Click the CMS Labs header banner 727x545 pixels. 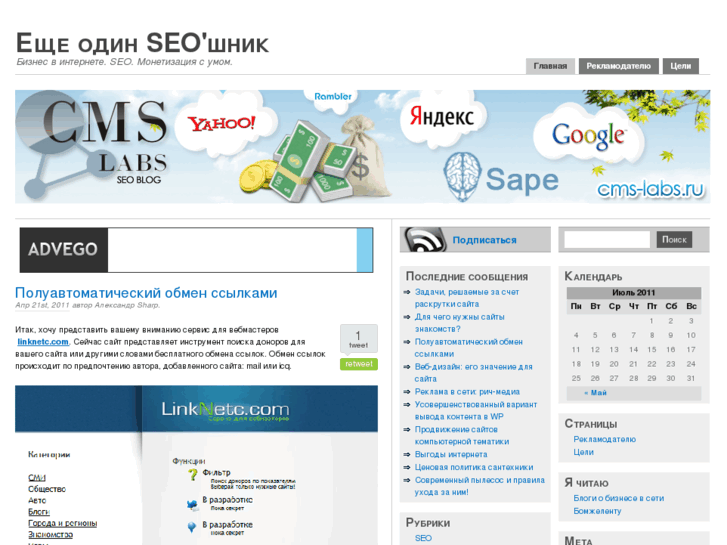[362, 147]
